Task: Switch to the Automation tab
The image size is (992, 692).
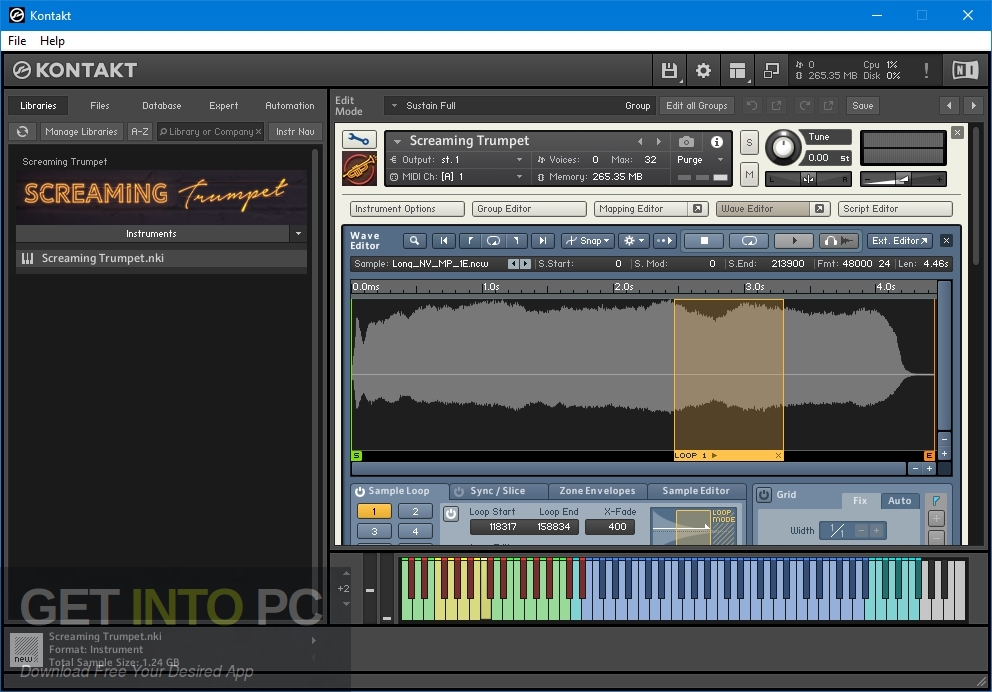Action: click(290, 106)
